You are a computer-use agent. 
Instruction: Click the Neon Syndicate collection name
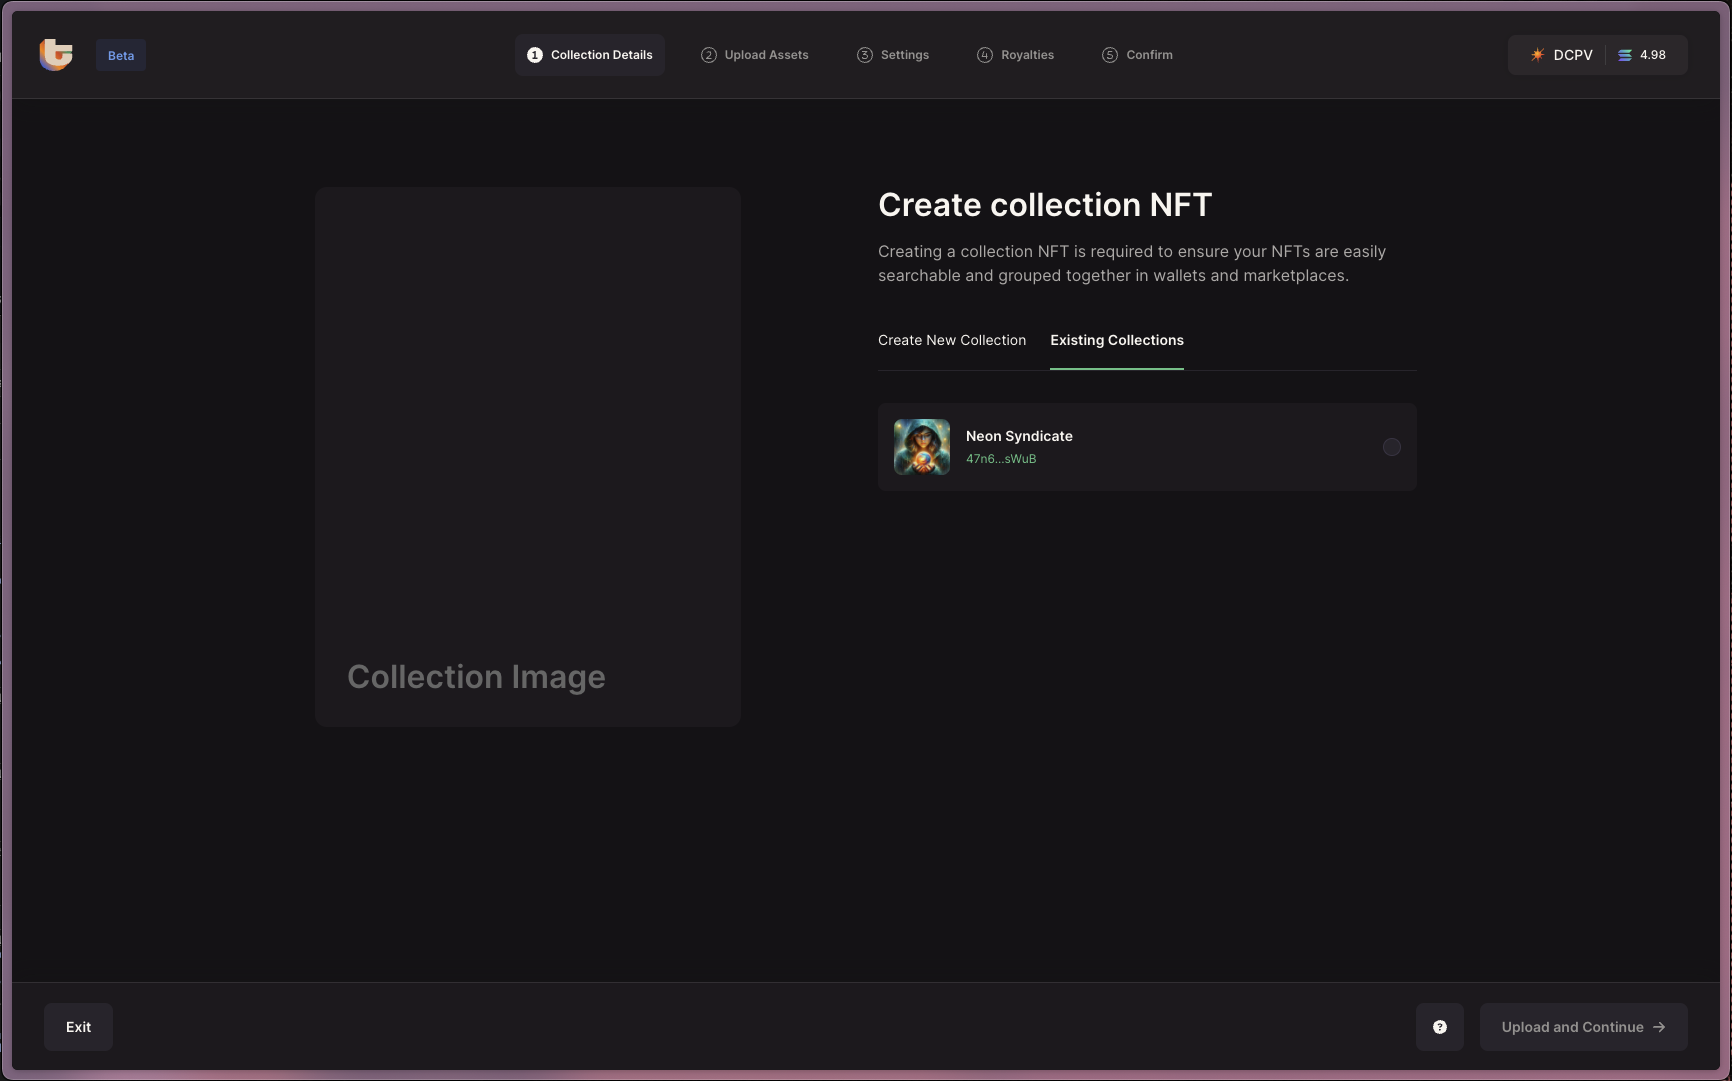(x=1019, y=436)
